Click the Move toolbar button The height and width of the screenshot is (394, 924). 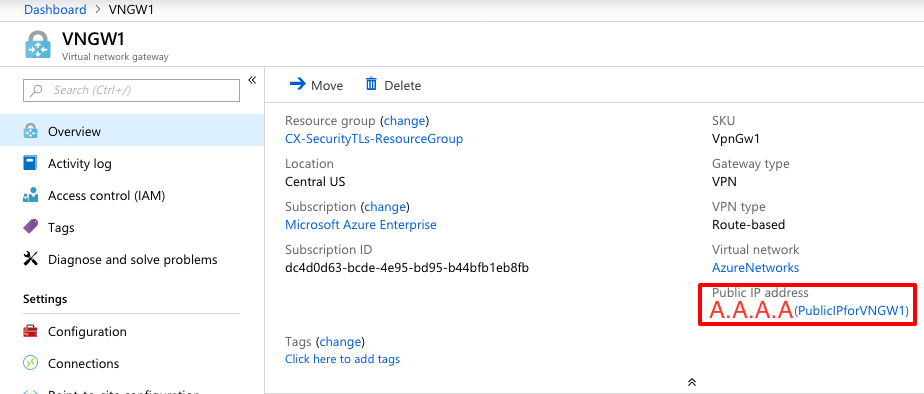(x=316, y=85)
